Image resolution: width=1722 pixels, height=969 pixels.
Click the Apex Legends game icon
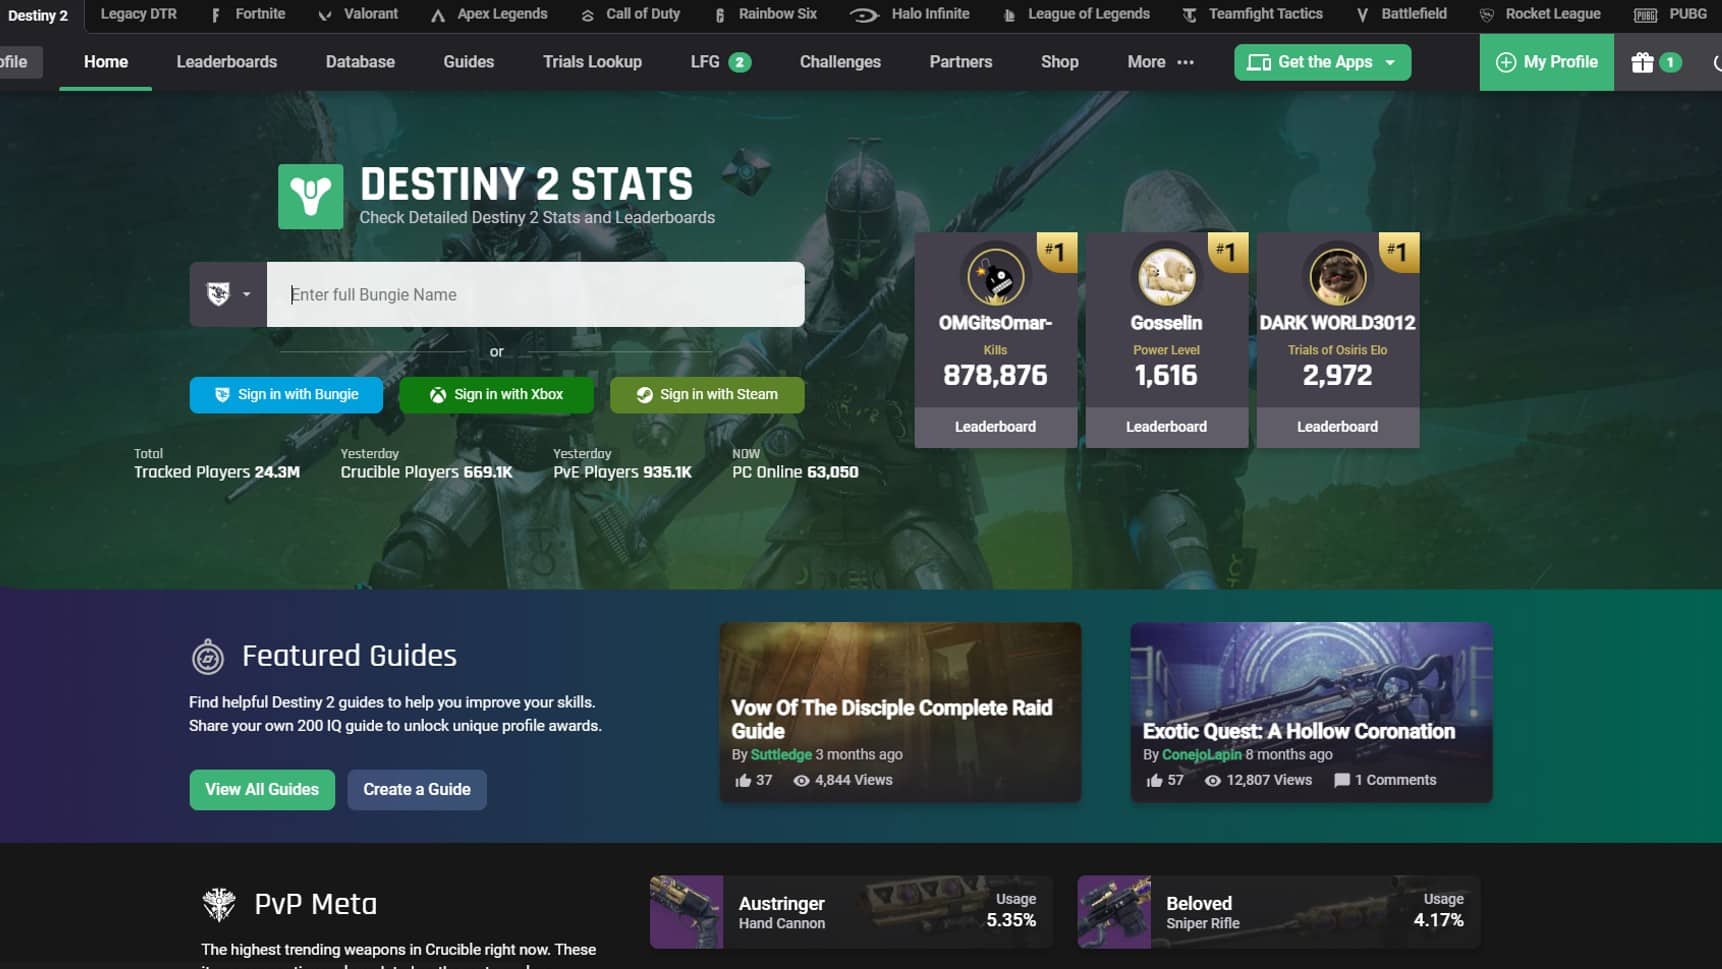[x=437, y=15]
